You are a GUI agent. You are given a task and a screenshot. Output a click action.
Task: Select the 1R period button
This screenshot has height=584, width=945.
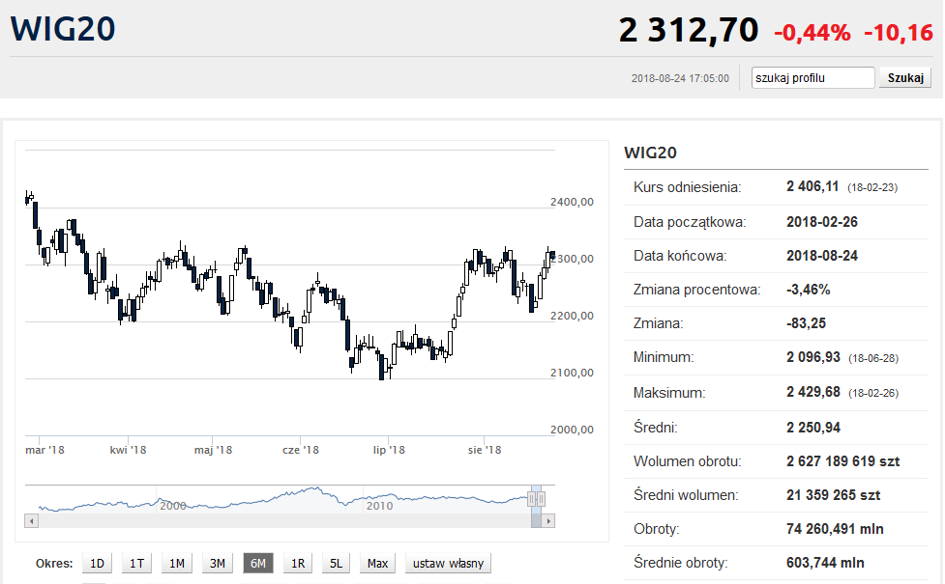point(298,564)
